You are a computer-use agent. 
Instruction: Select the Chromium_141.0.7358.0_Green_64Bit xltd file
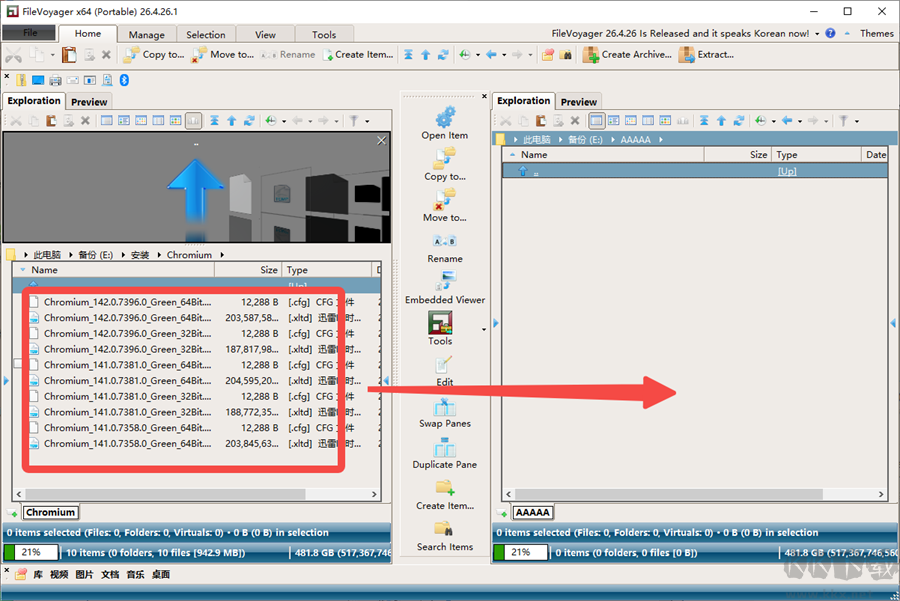pos(196,443)
